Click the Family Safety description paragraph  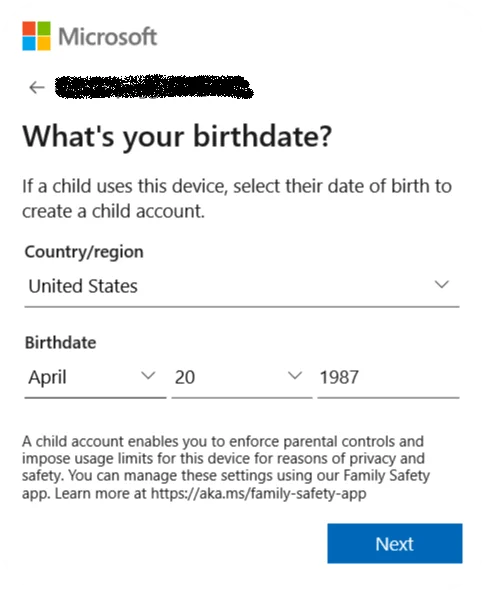tap(226, 467)
